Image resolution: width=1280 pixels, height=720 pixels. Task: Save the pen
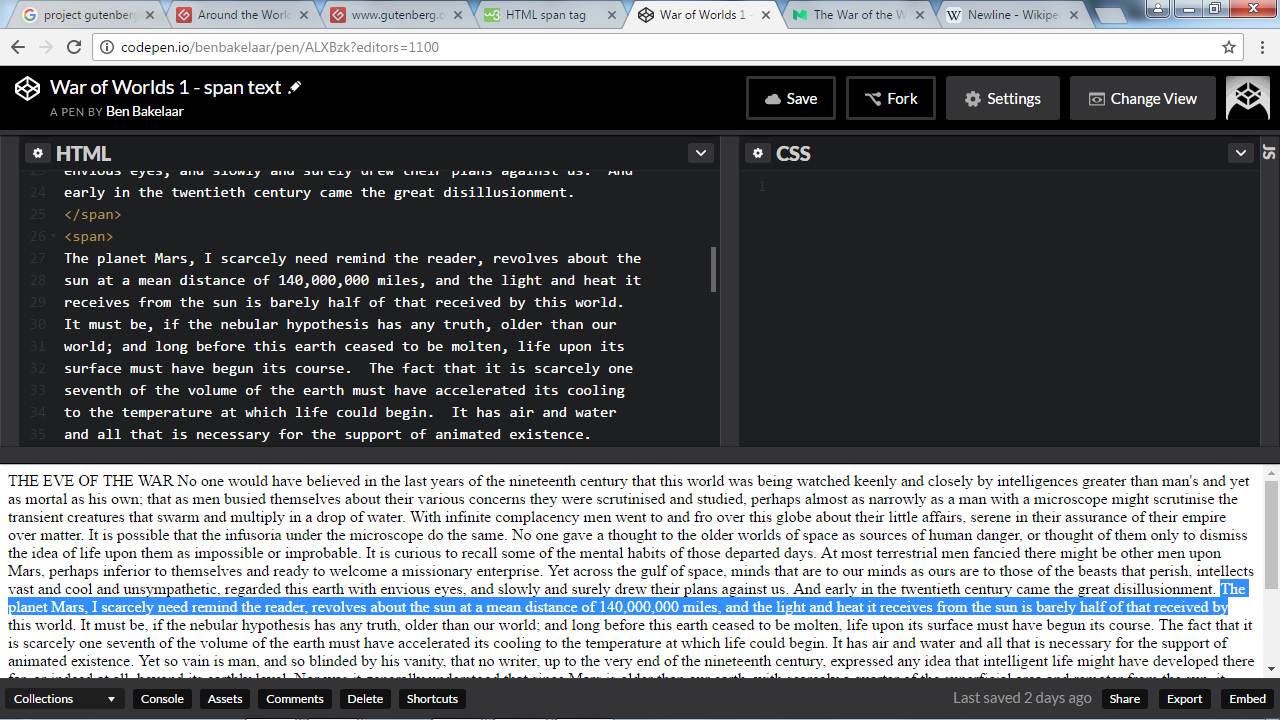(x=791, y=98)
